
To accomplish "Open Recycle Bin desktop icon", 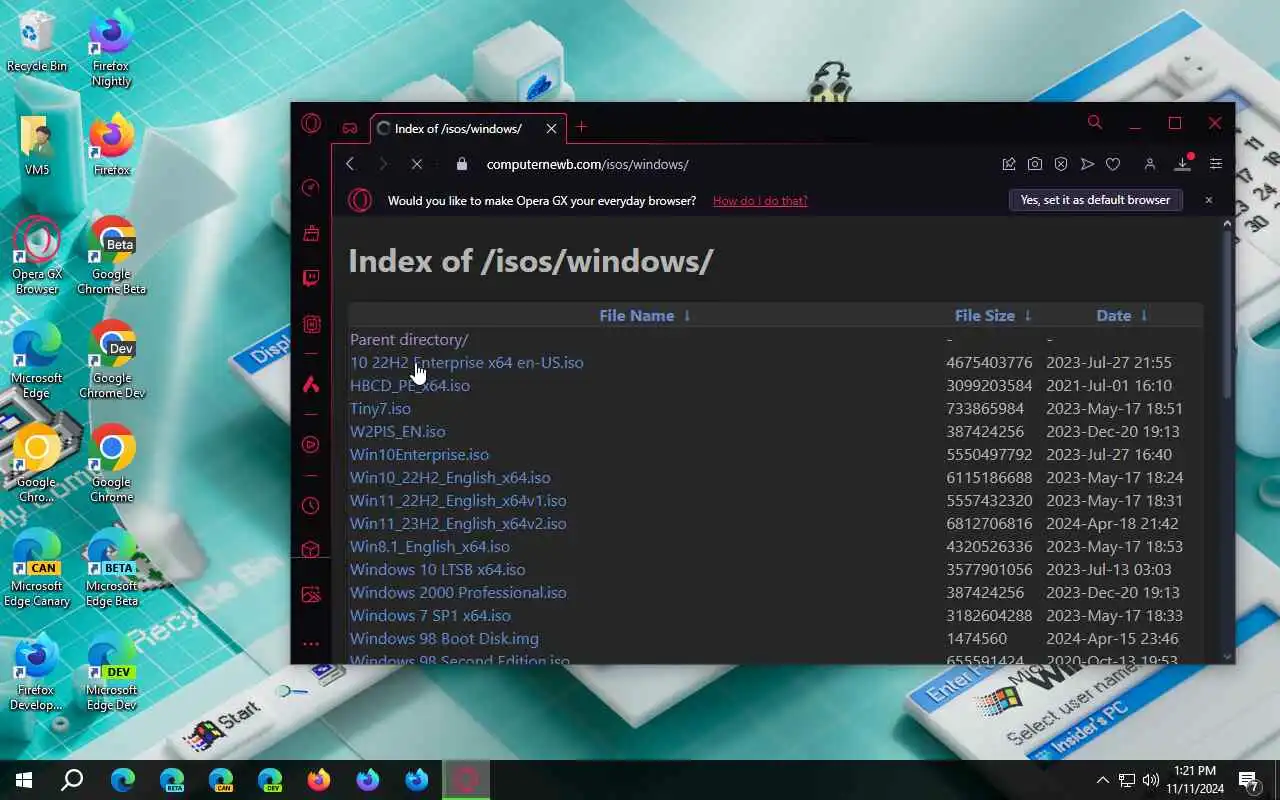I will pos(37,42).
